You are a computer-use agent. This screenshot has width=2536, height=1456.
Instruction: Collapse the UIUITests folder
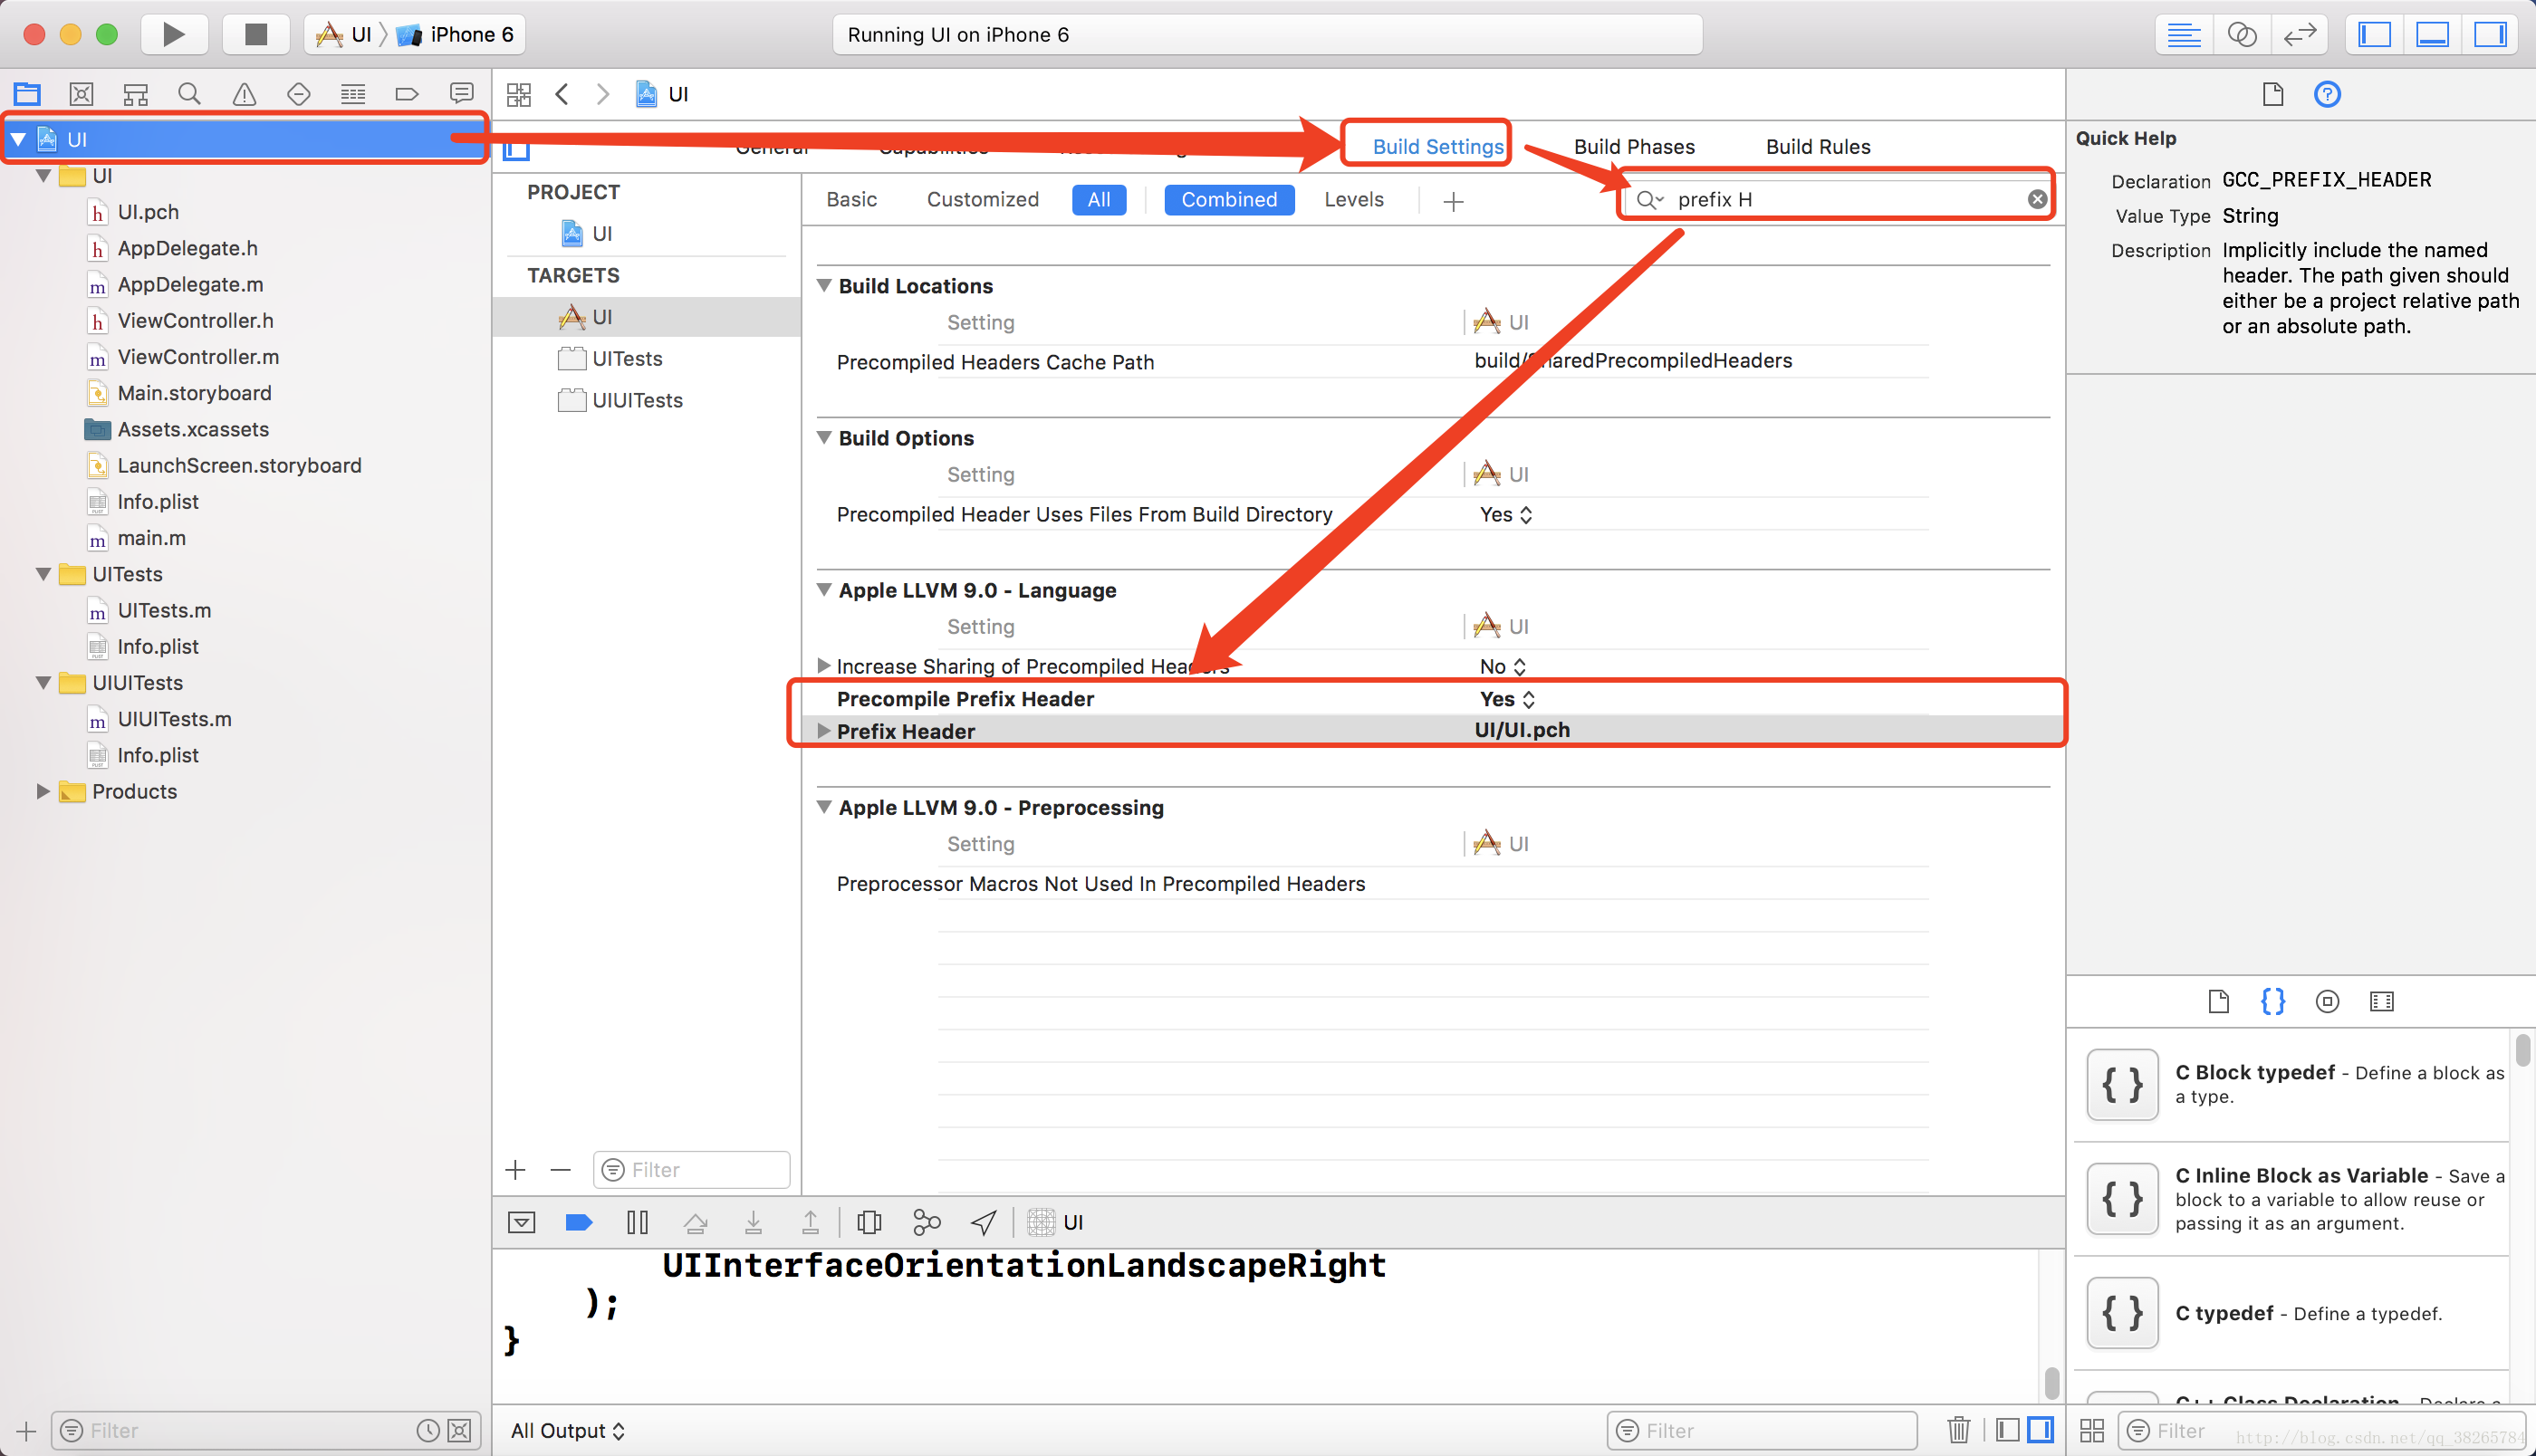pos(43,682)
